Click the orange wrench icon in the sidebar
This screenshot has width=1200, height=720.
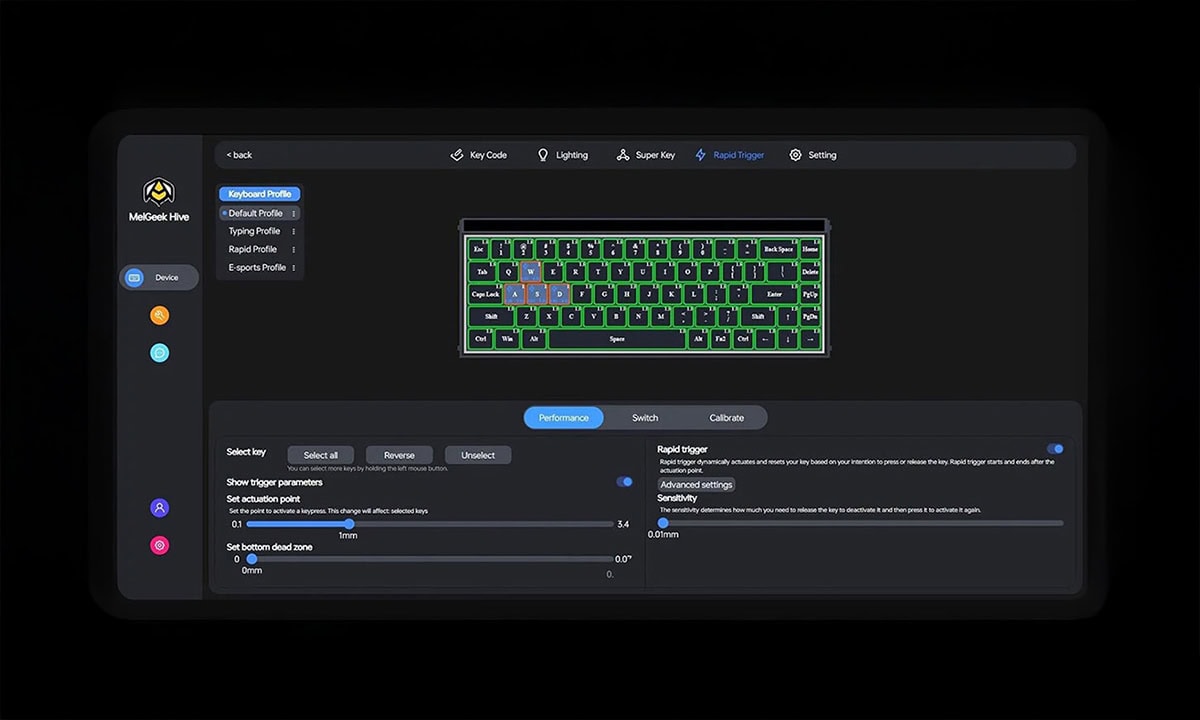pos(159,315)
